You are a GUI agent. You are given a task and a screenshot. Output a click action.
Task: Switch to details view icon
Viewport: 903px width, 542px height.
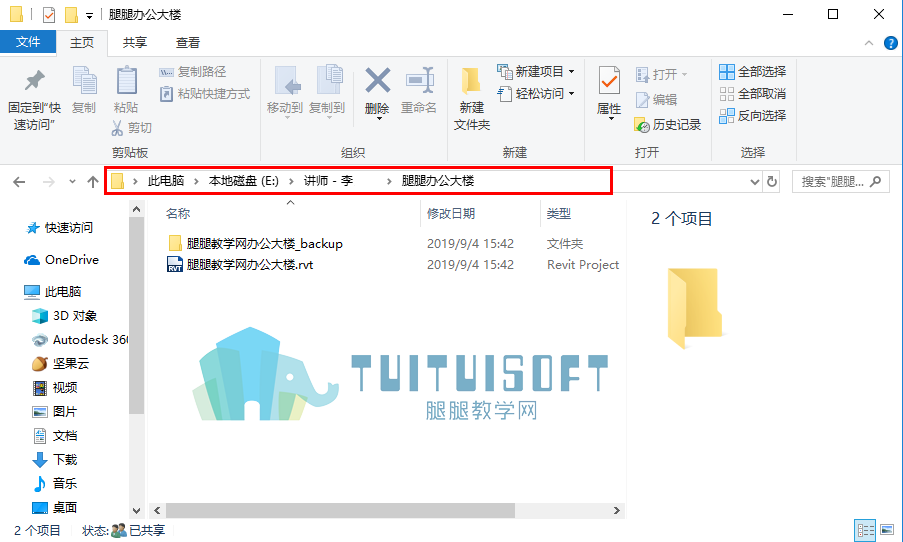pyautogui.click(x=864, y=530)
